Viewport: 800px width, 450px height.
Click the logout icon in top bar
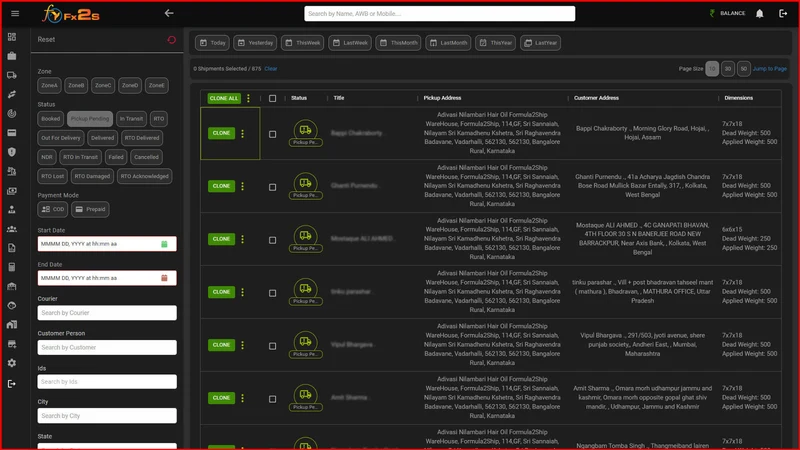pos(783,14)
